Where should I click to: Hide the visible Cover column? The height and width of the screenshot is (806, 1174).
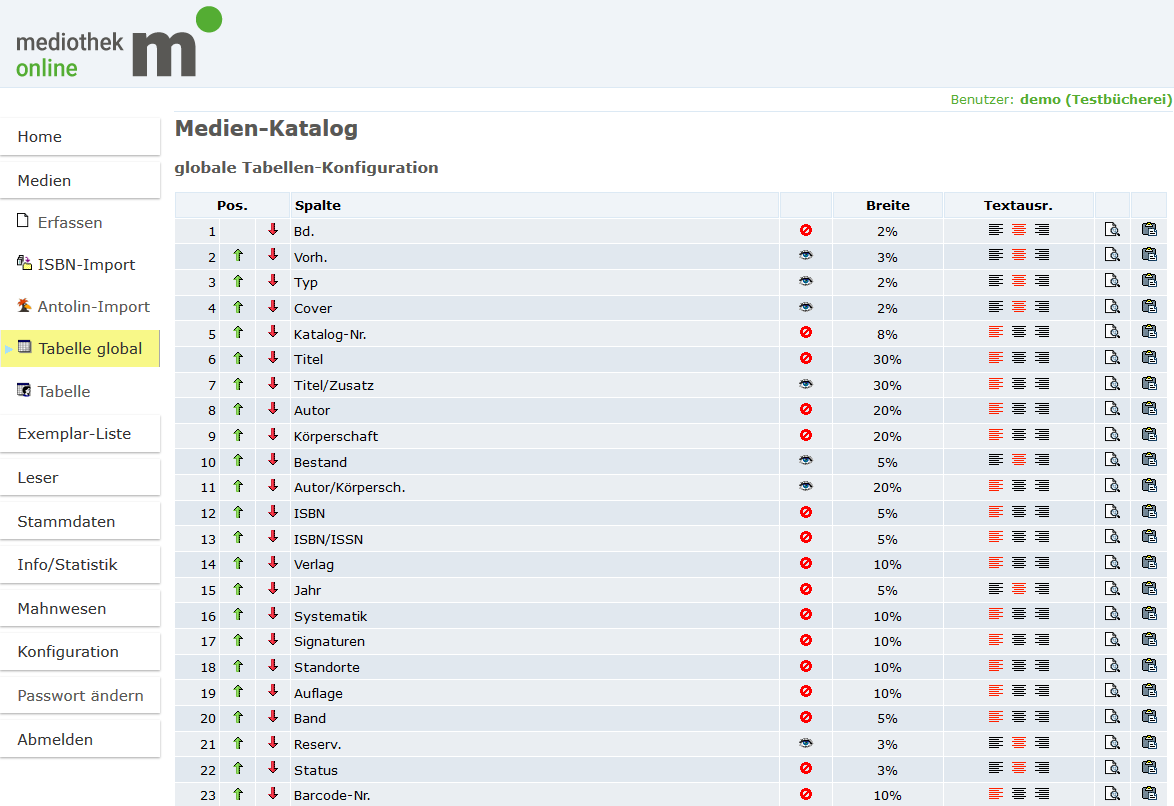point(806,307)
